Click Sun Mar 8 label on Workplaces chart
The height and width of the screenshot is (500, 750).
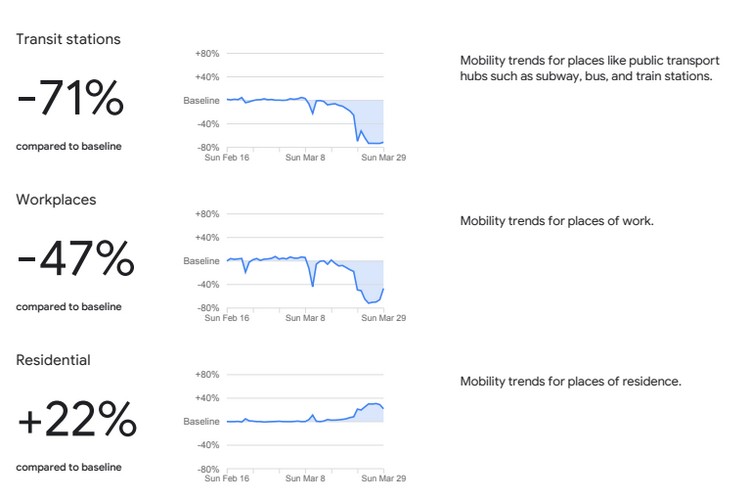pyautogui.click(x=306, y=318)
